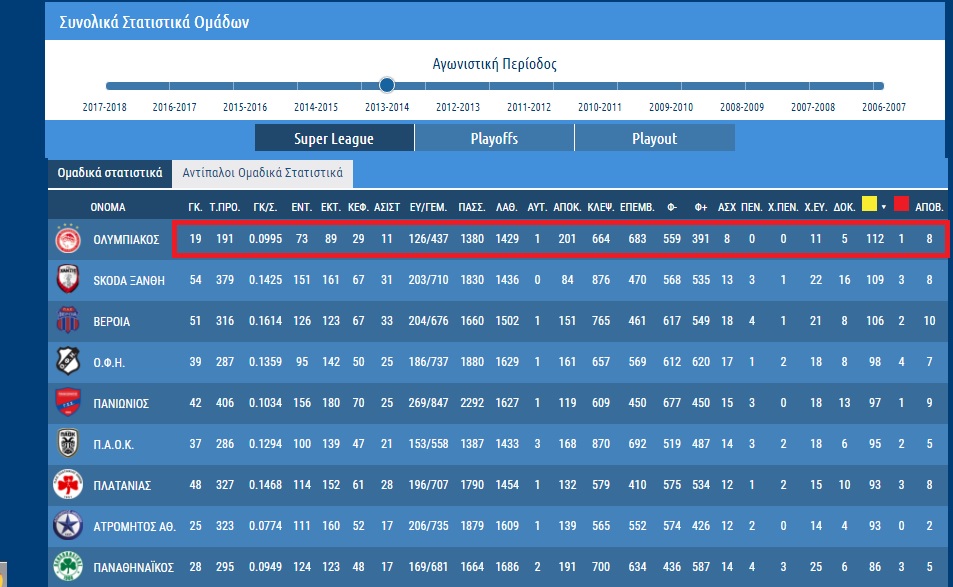Select season 2014-2015 on the timeline
953x587 pixels.
click(x=316, y=107)
